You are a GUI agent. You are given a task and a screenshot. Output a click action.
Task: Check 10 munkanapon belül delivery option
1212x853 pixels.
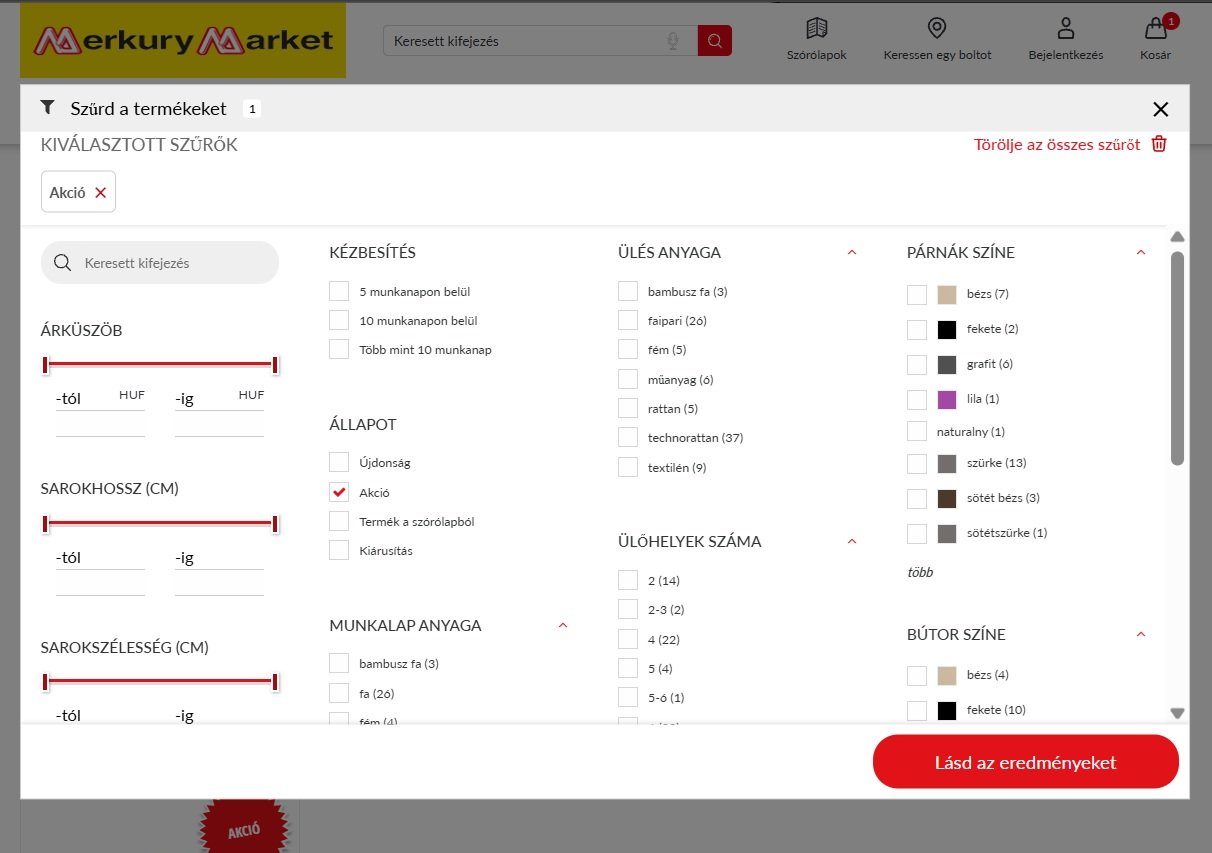pyautogui.click(x=339, y=321)
